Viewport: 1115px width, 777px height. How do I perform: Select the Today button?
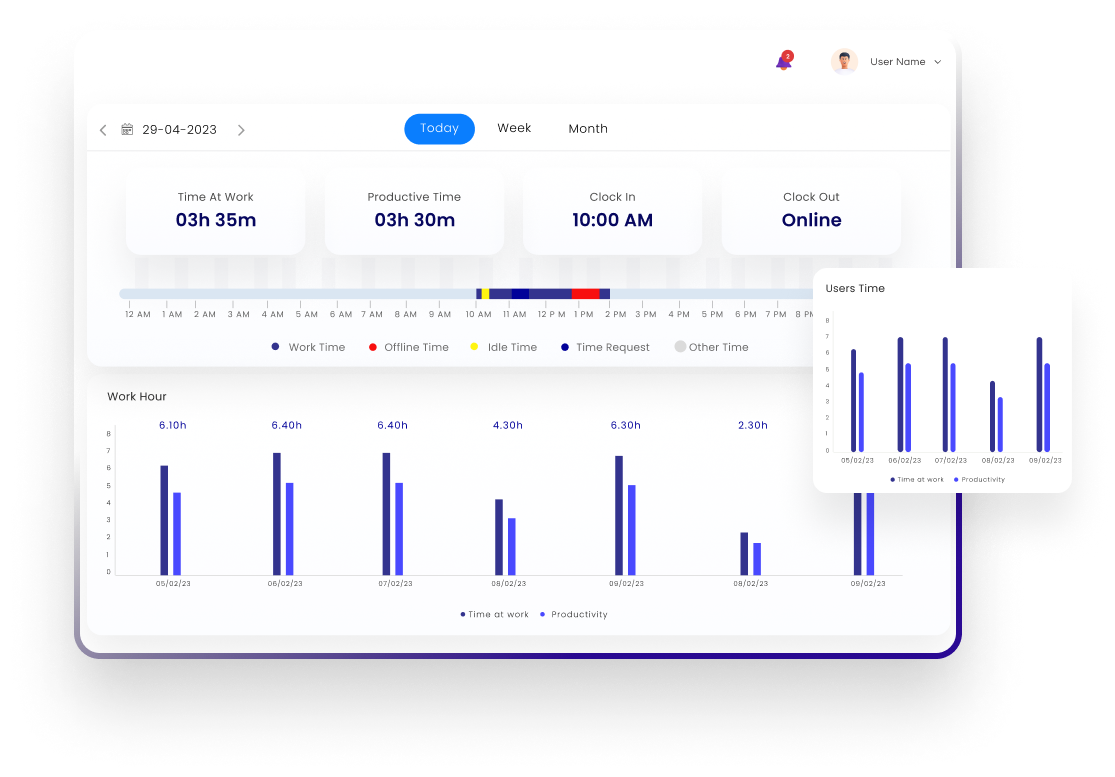tap(439, 128)
